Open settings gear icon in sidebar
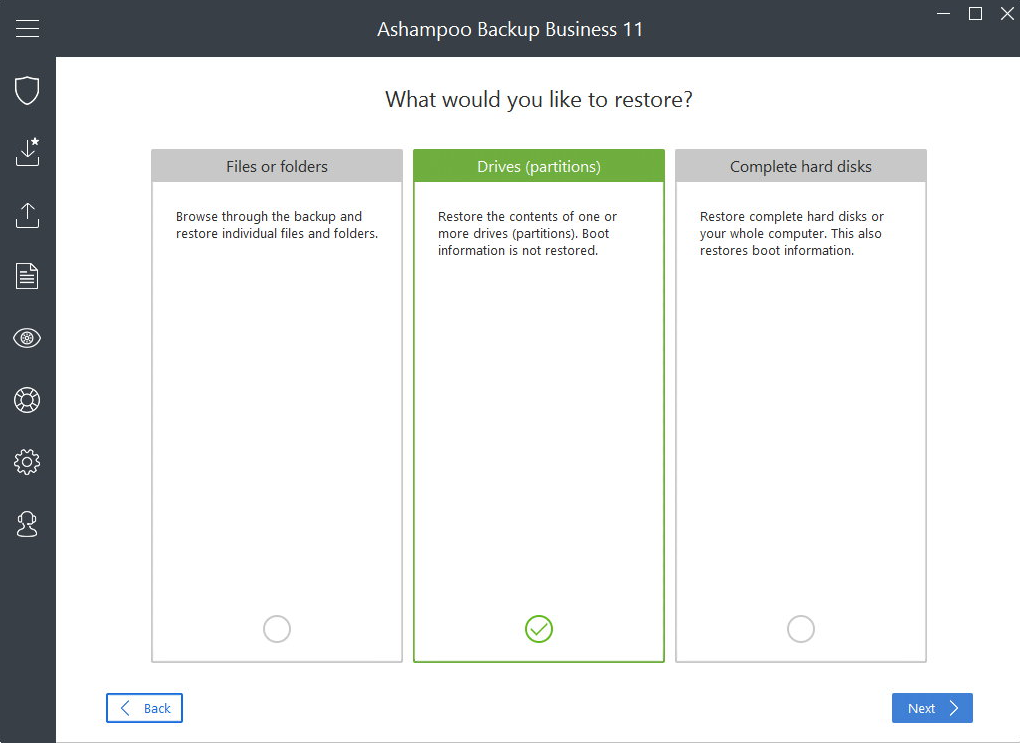1020x743 pixels. pos(27,462)
